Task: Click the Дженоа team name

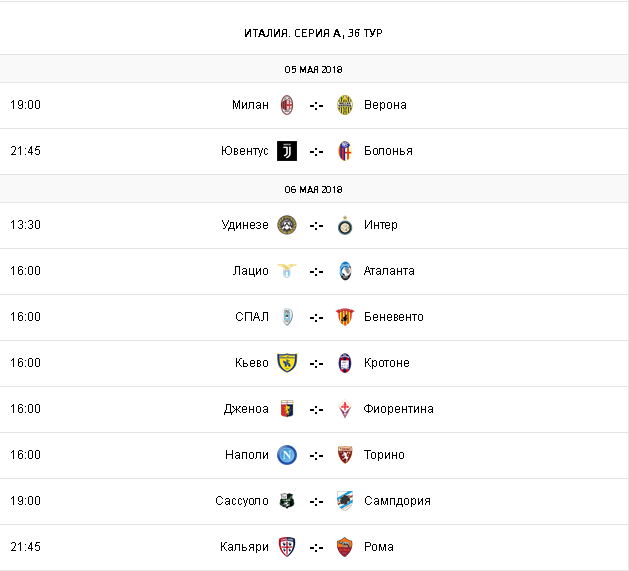Action: (x=246, y=409)
